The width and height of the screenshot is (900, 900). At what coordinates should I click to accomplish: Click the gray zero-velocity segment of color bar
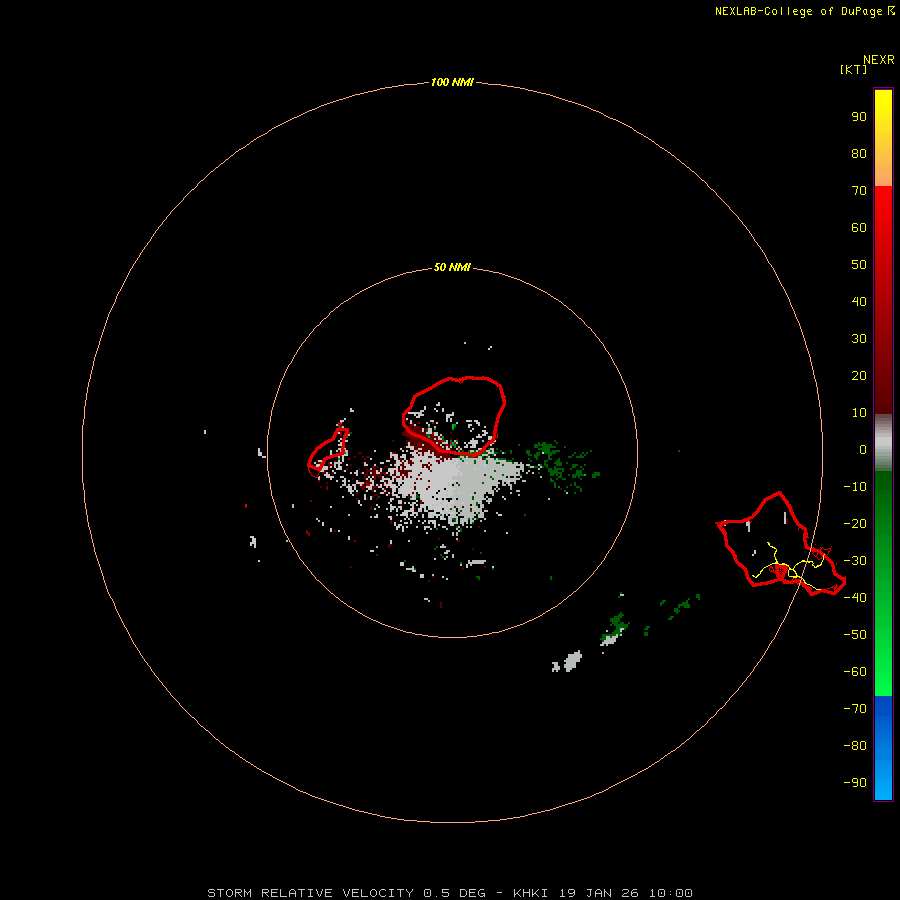coord(883,443)
